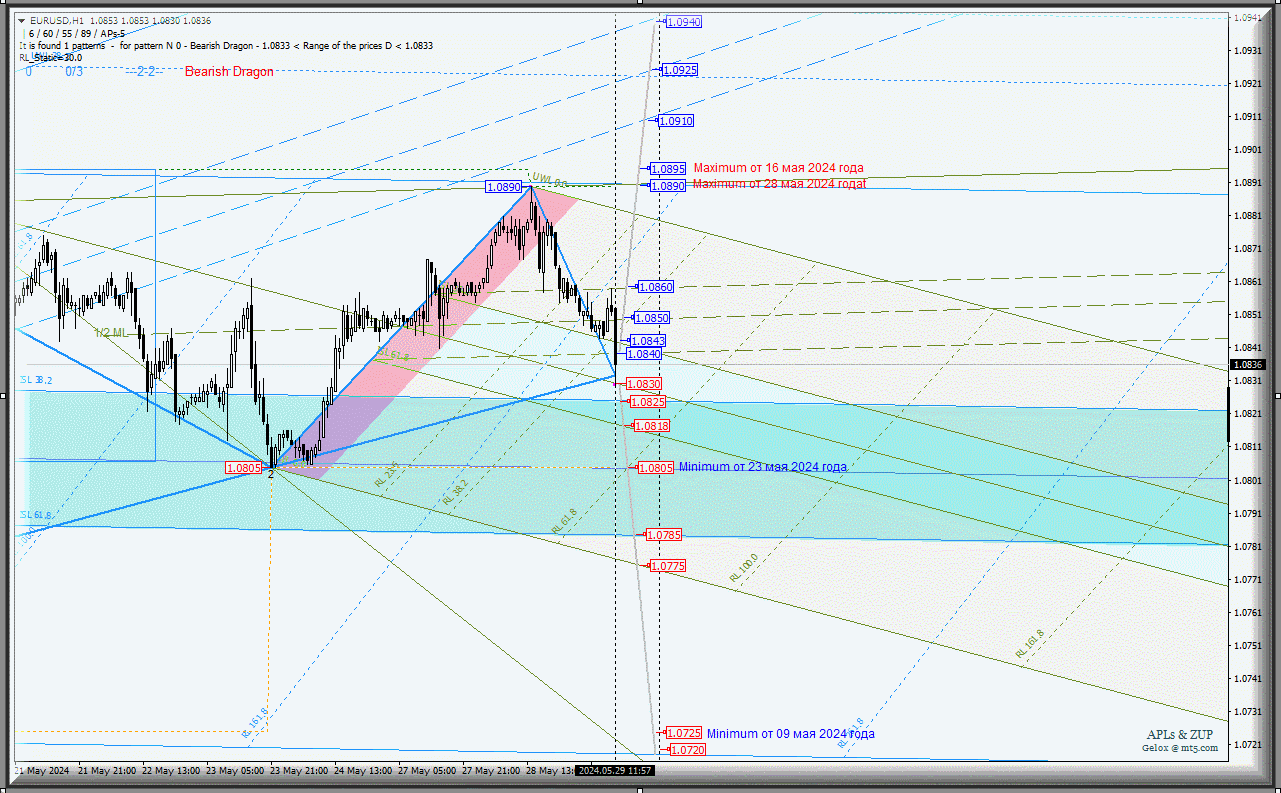Click the current price marker 1.0836
The width and height of the screenshot is (1281, 793).
(x=1249, y=365)
